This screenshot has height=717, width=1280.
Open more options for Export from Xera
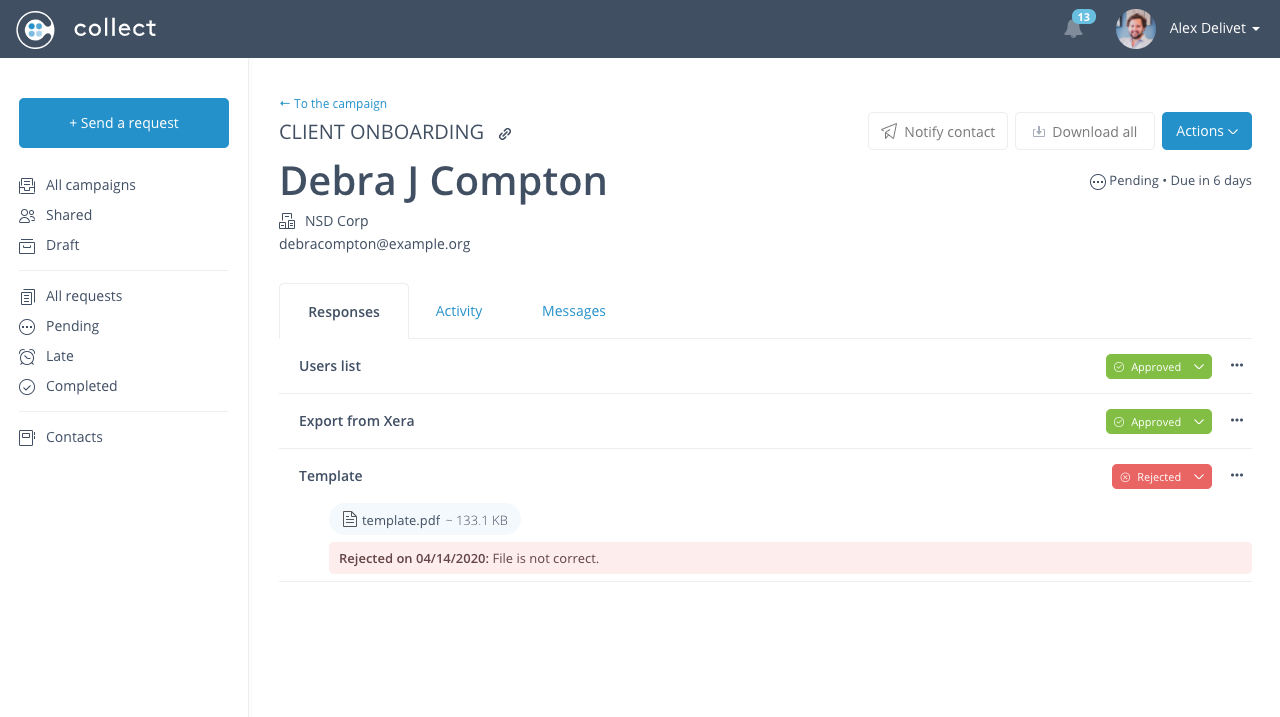click(1237, 421)
